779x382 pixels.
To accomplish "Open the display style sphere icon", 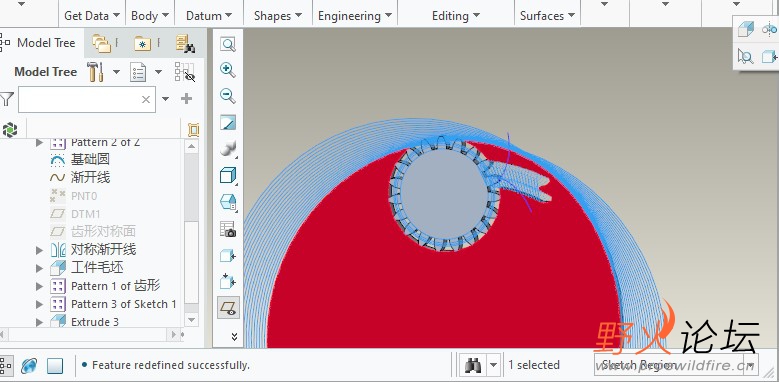I will click(228, 149).
